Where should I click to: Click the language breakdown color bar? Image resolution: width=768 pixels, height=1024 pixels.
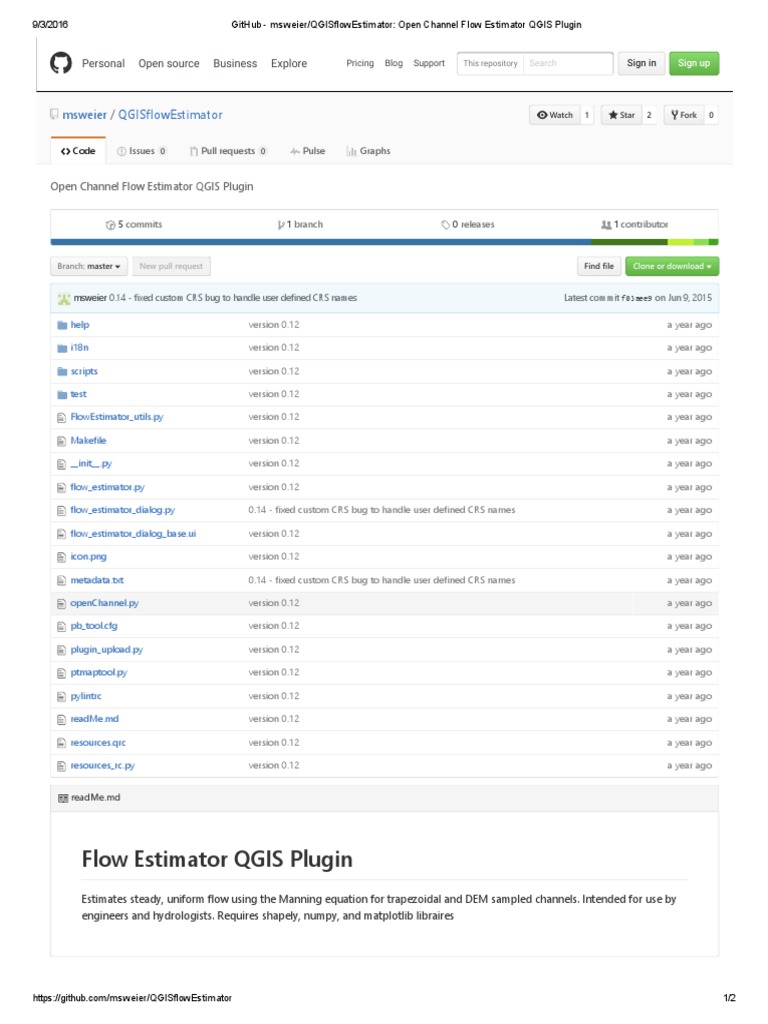click(385, 242)
